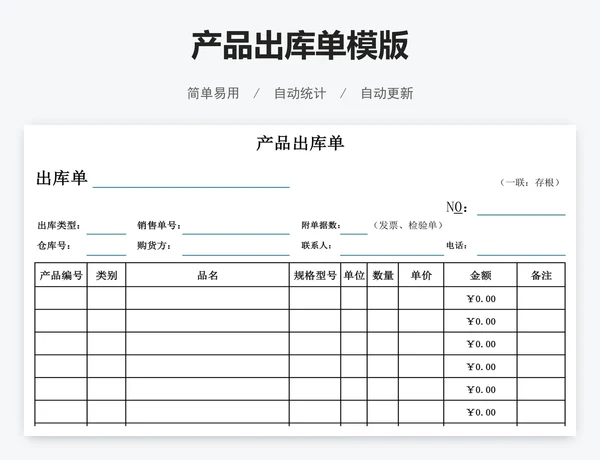Click the 购货方: label
The height and width of the screenshot is (460, 600).
154,246
